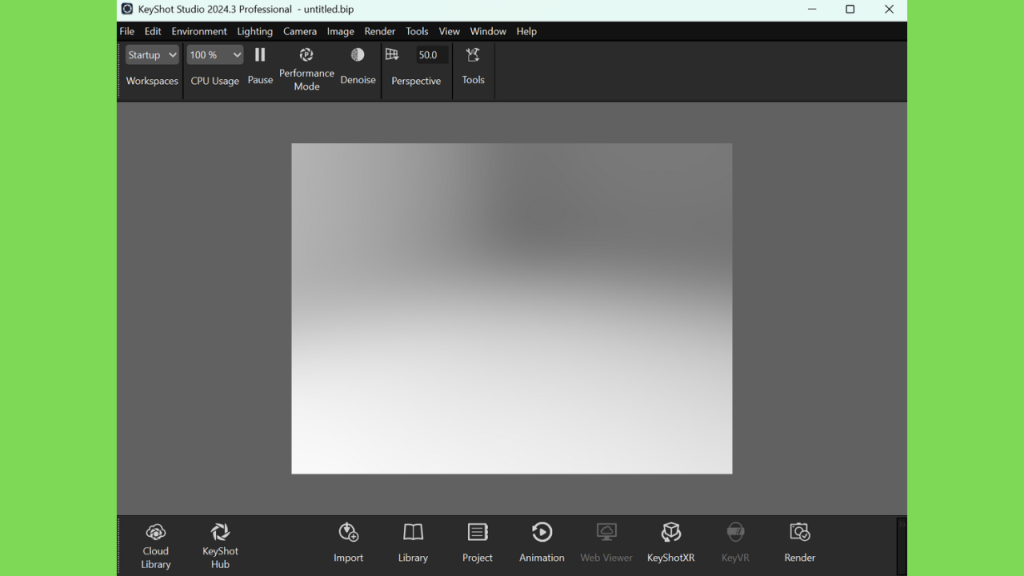Screen dimensions: 1024x576
Task: Open the Help menu
Action: pos(526,31)
